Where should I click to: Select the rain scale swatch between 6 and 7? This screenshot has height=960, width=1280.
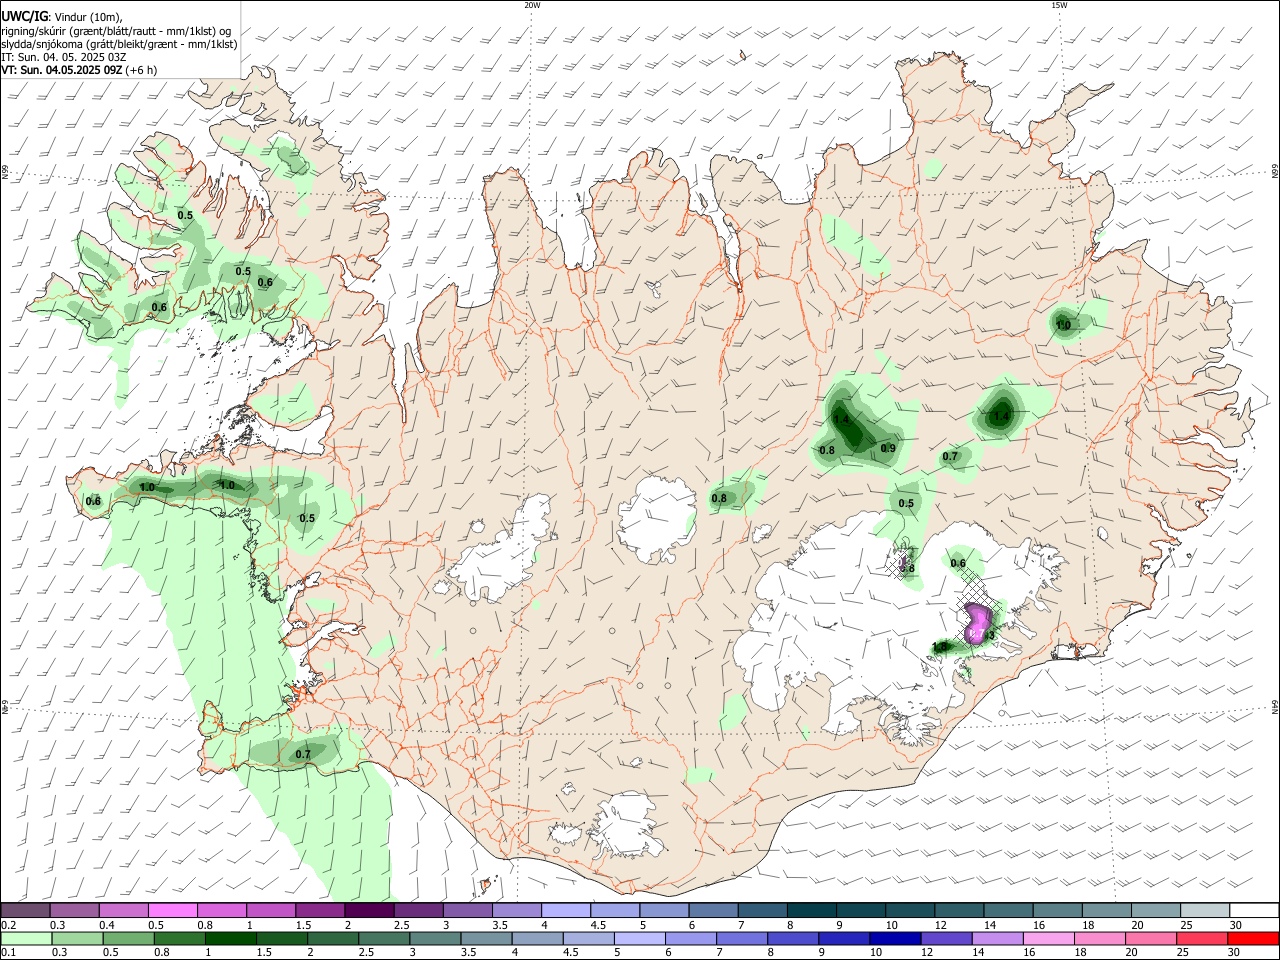click(x=691, y=939)
